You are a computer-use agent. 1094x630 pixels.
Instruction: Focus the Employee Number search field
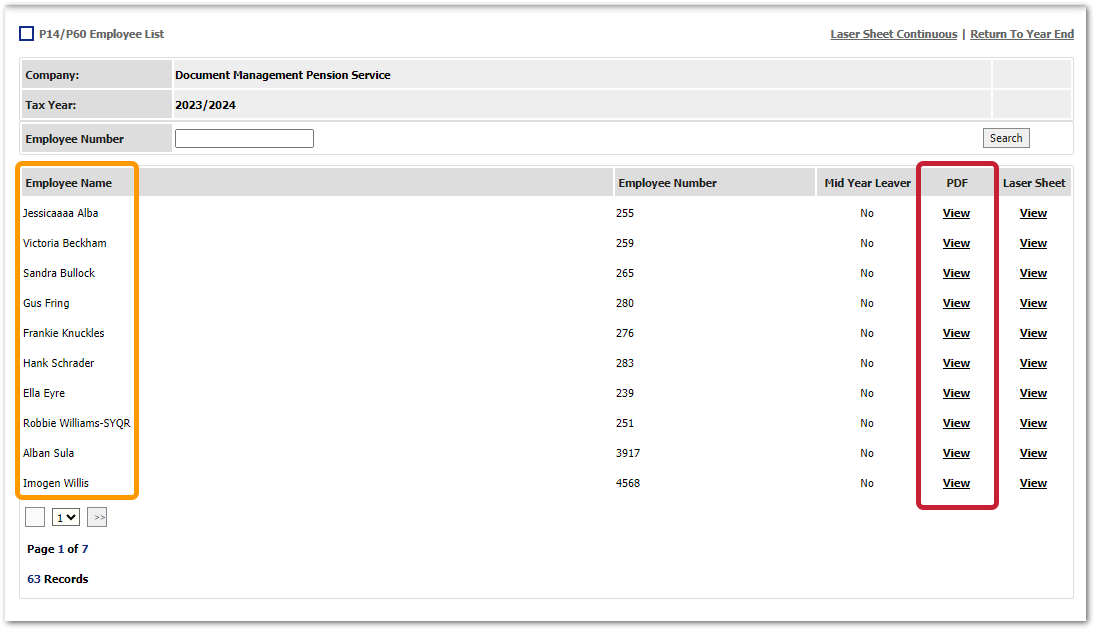click(x=244, y=138)
